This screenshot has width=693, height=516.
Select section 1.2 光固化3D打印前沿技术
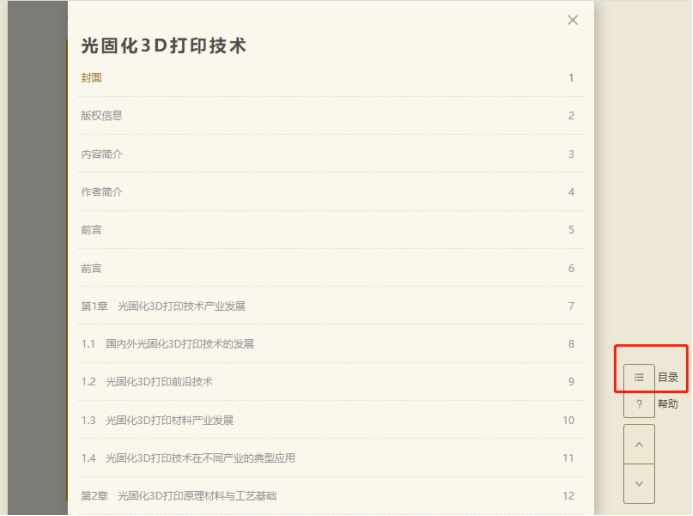[147, 382]
